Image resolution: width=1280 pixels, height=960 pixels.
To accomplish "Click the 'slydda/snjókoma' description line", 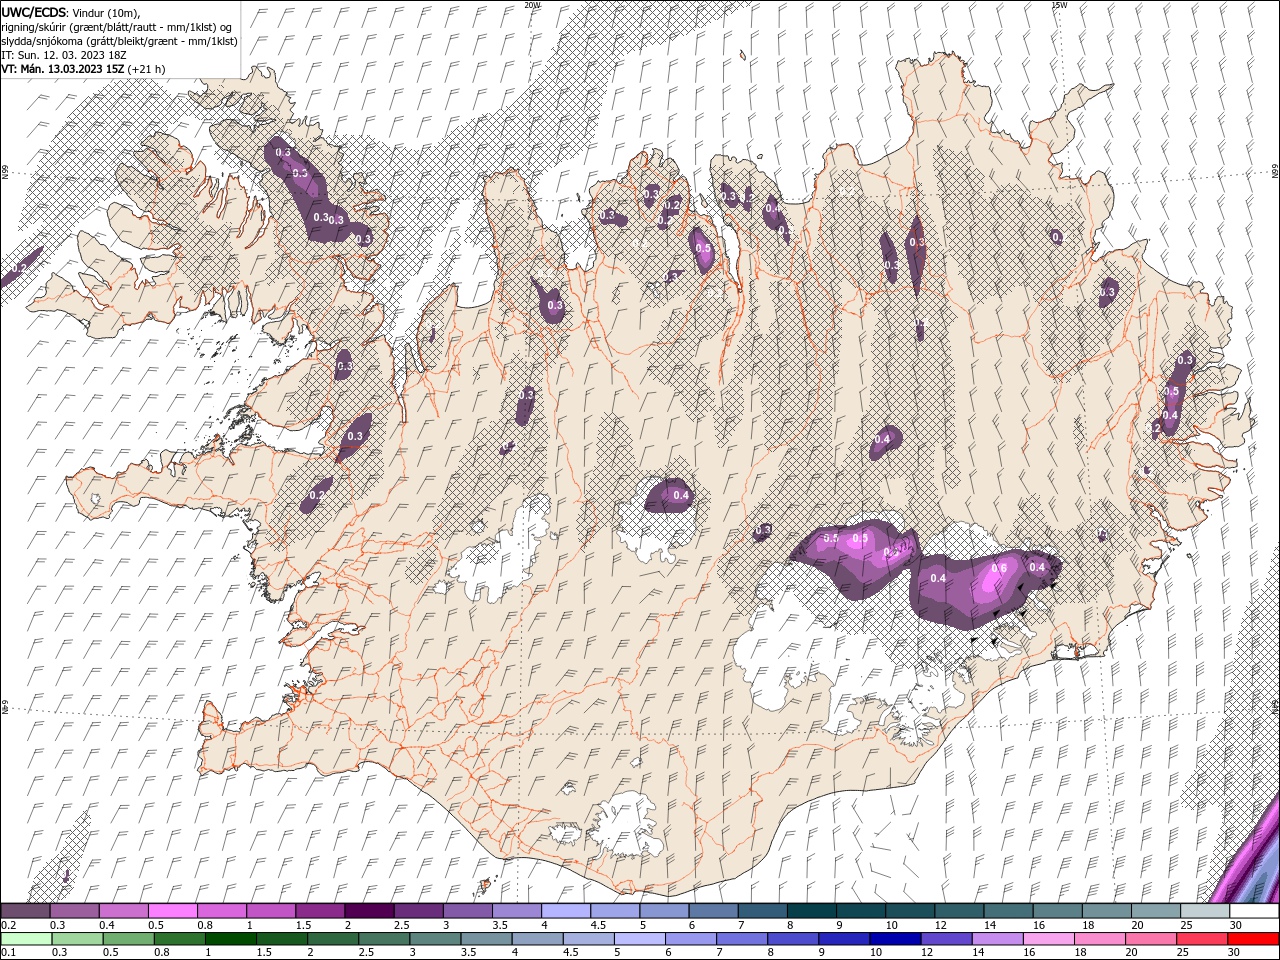I will tap(119, 41).
